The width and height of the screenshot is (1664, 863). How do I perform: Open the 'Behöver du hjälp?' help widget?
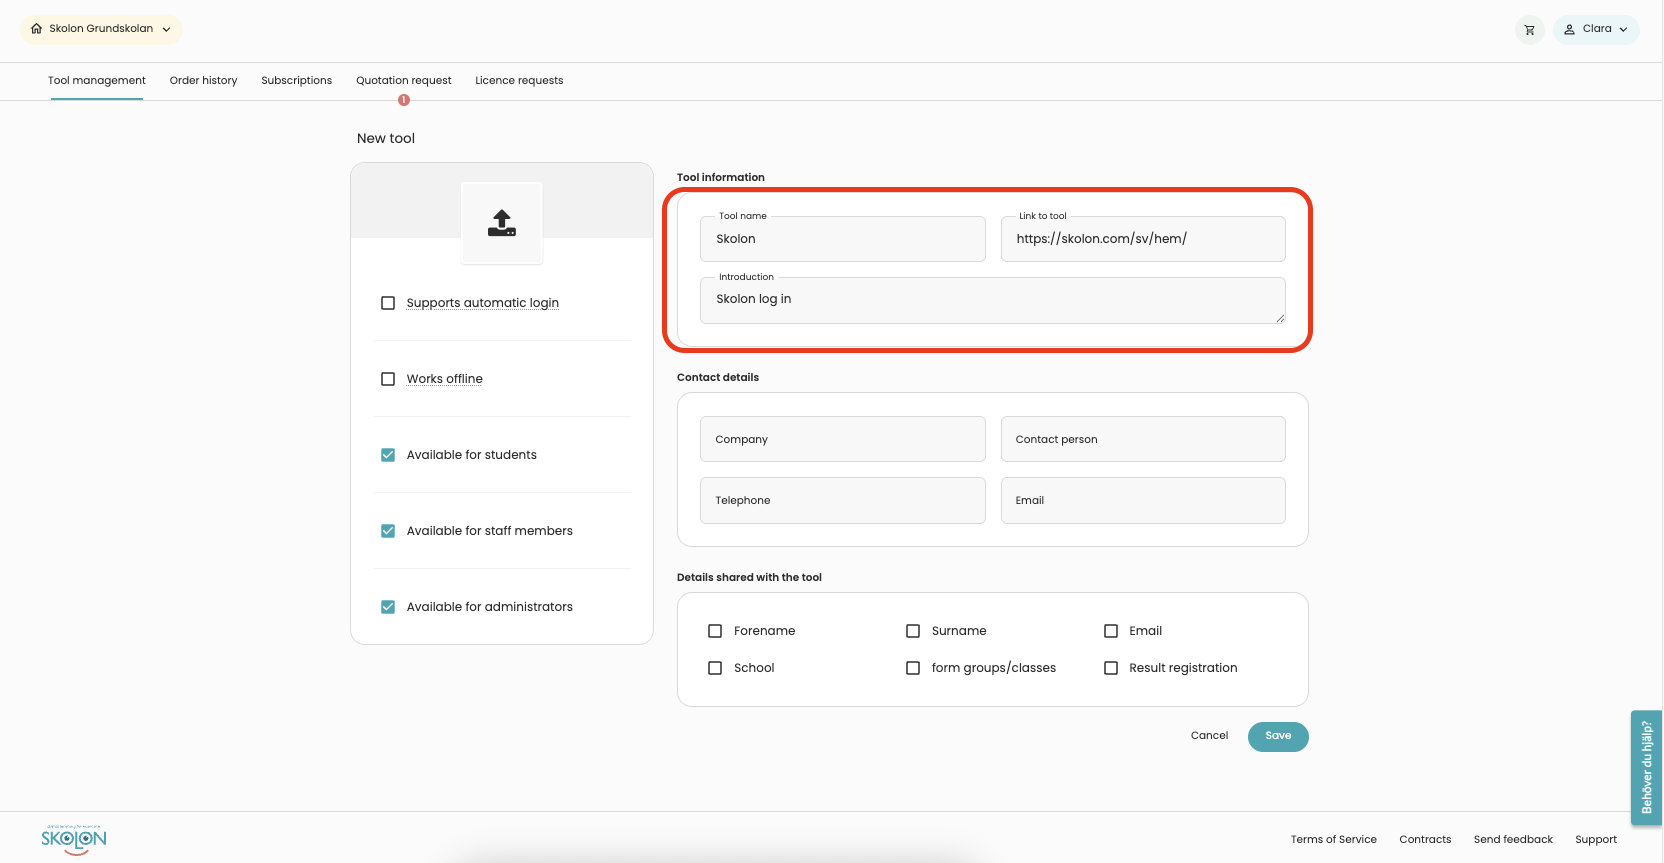tap(1646, 767)
